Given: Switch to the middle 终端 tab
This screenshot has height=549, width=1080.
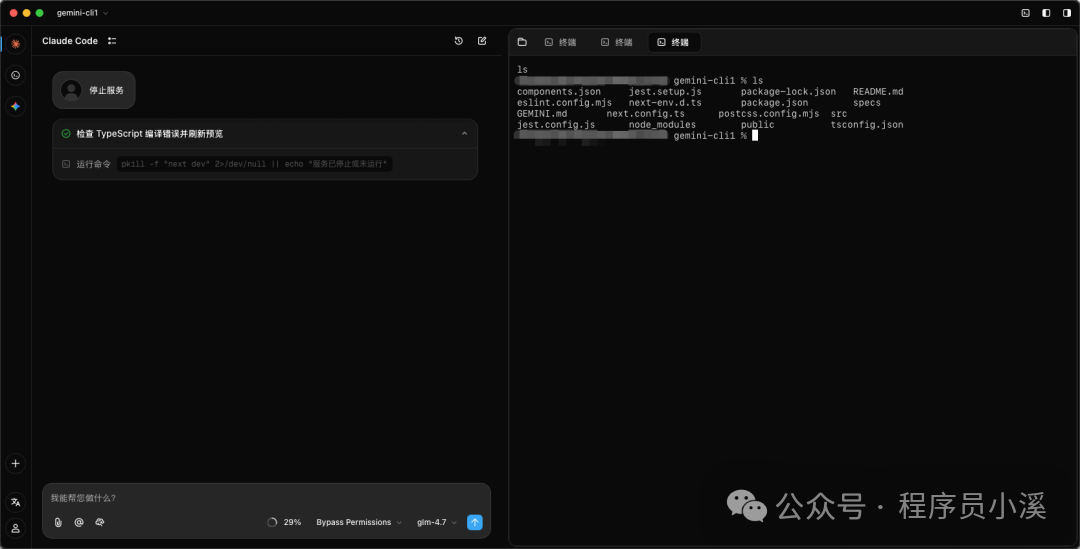Looking at the screenshot, I should pos(617,42).
